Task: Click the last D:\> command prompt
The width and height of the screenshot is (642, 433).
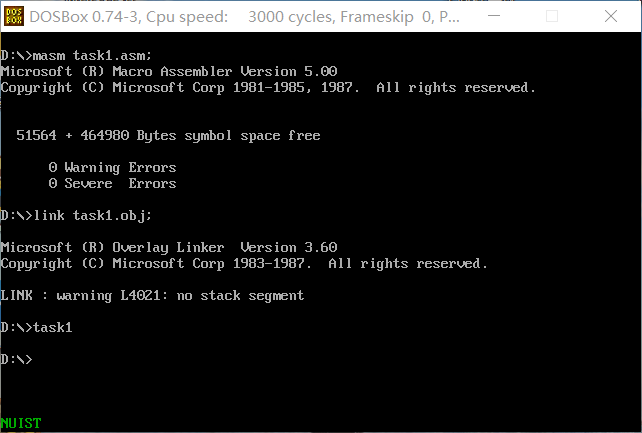Action: click(x=16, y=359)
